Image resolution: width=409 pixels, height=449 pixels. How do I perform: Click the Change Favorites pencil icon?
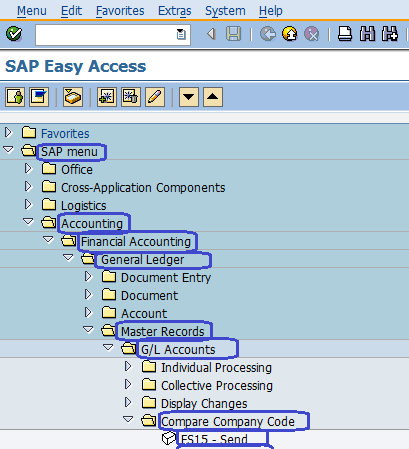tap(155, 97)
